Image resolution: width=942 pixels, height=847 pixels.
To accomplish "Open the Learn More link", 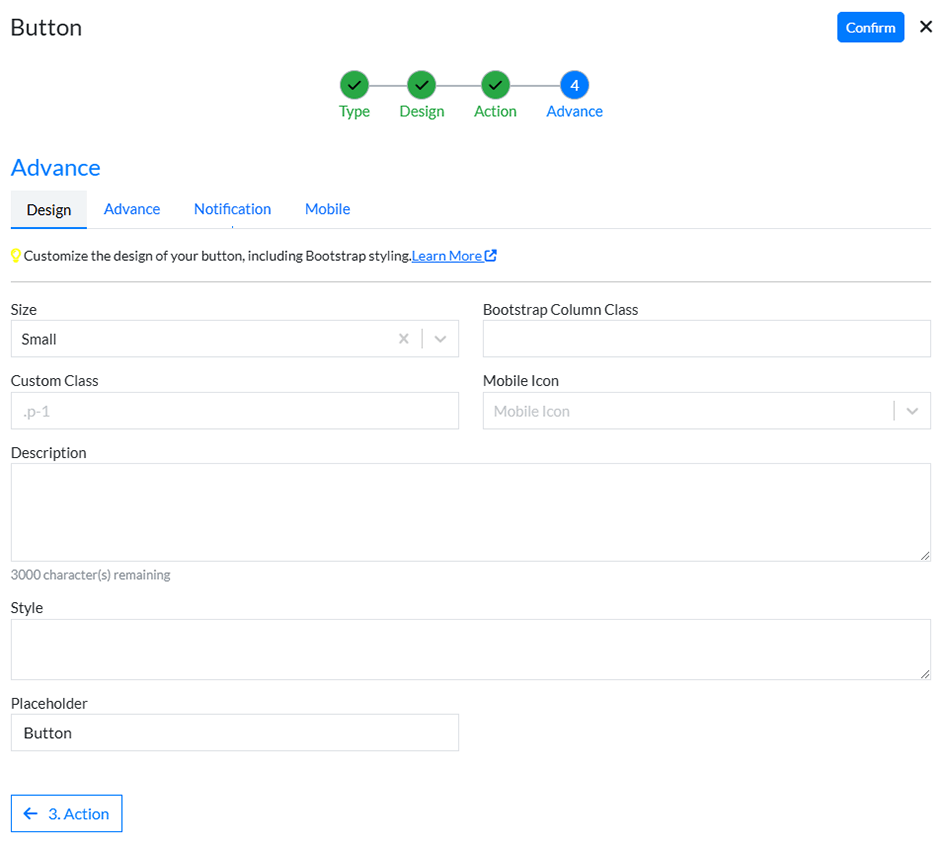I will (x=448, y=255).
